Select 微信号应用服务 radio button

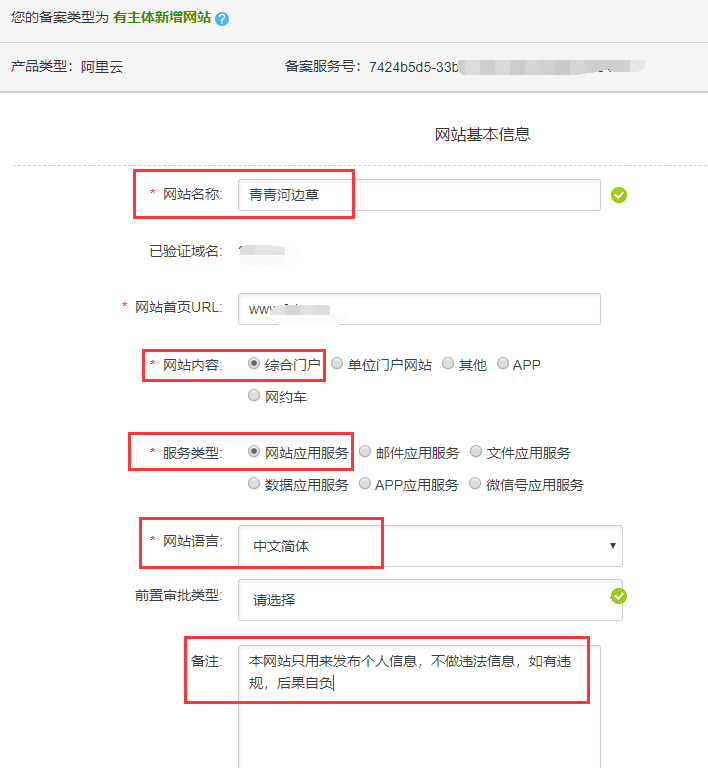pos(476,484)
